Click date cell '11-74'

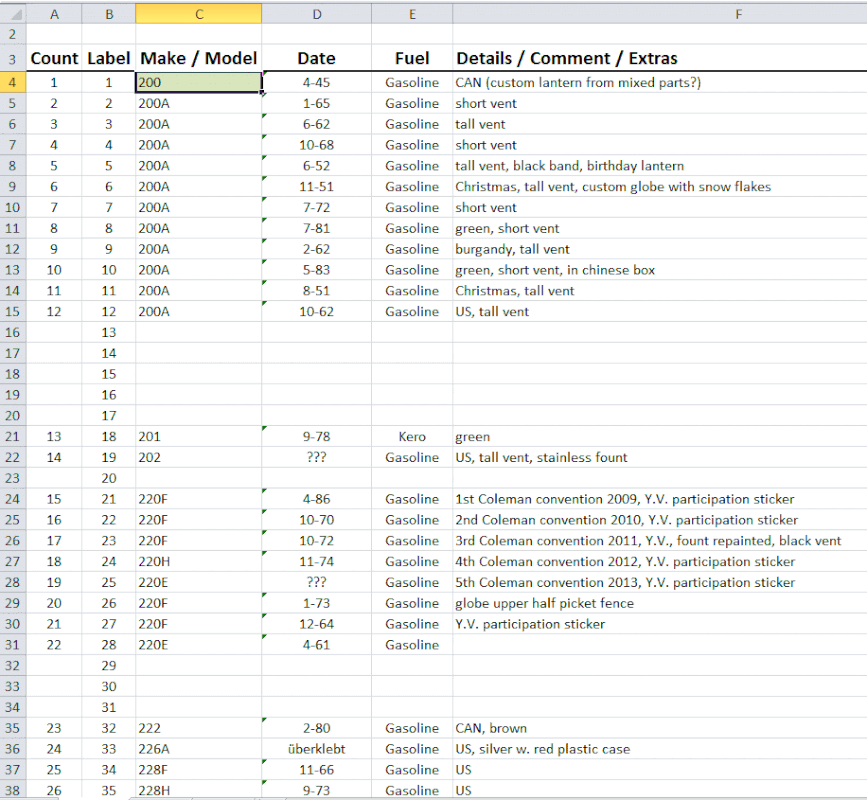tap(316, 562)
